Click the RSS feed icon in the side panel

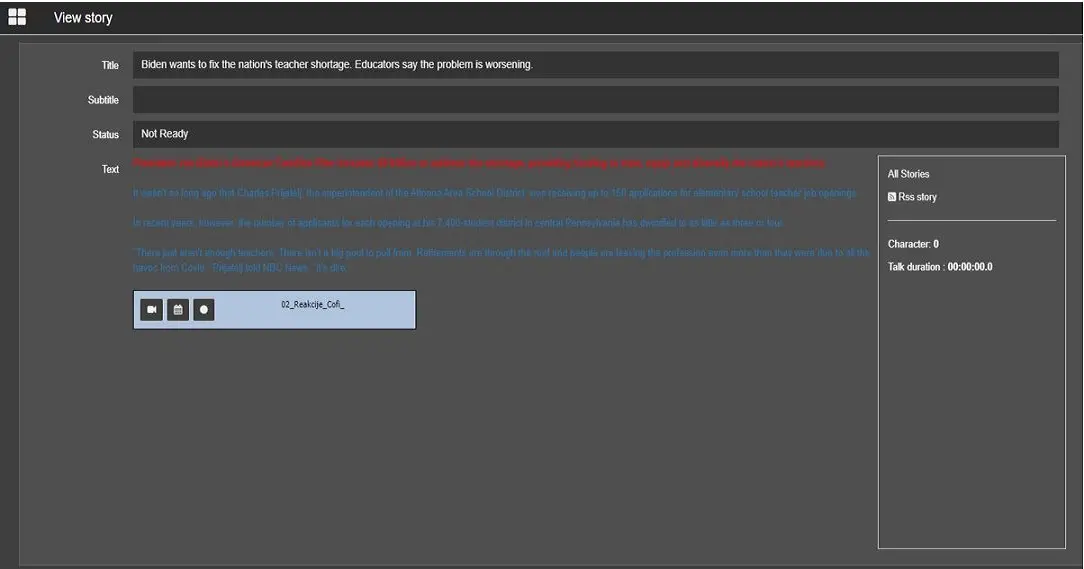click(892, 197)
